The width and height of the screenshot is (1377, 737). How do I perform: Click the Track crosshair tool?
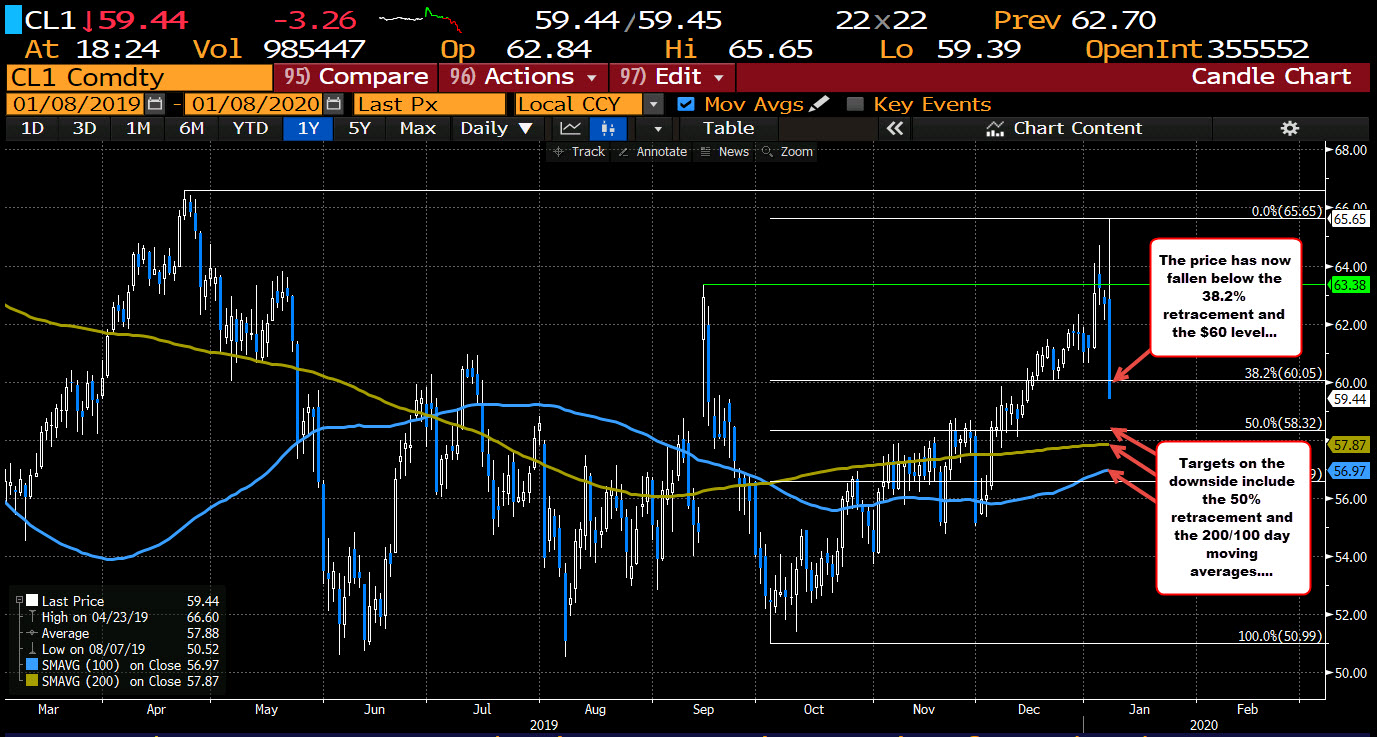[x=578, y=152]
